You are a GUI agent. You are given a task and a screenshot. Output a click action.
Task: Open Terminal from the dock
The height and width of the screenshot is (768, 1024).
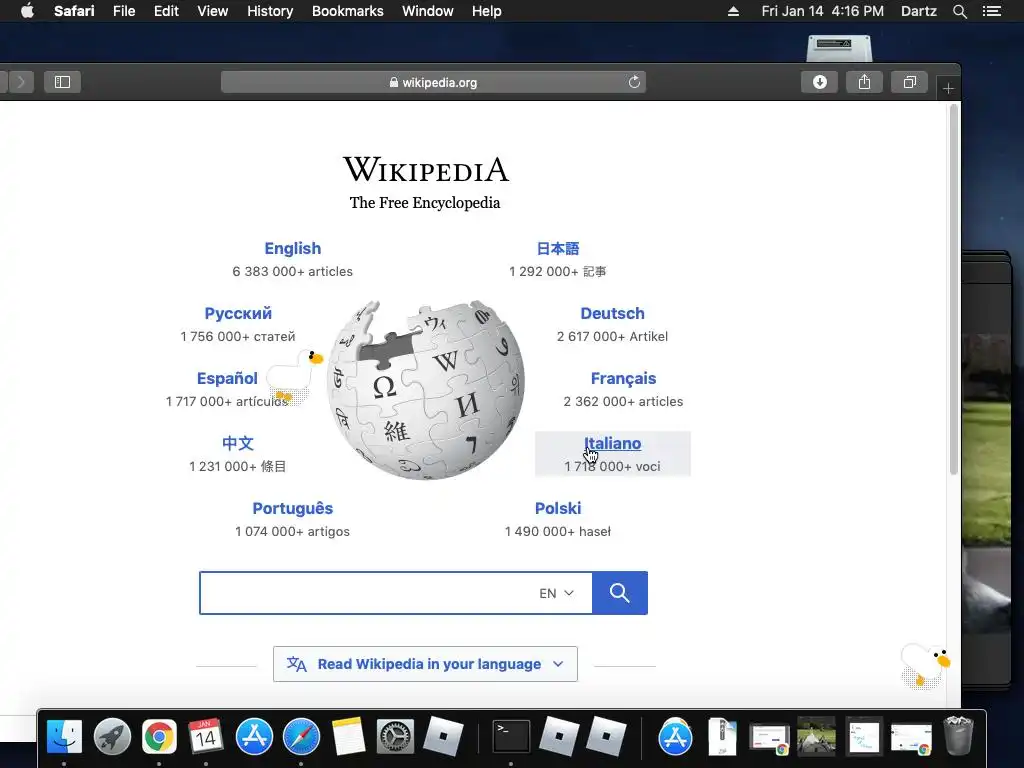point(511,737)
